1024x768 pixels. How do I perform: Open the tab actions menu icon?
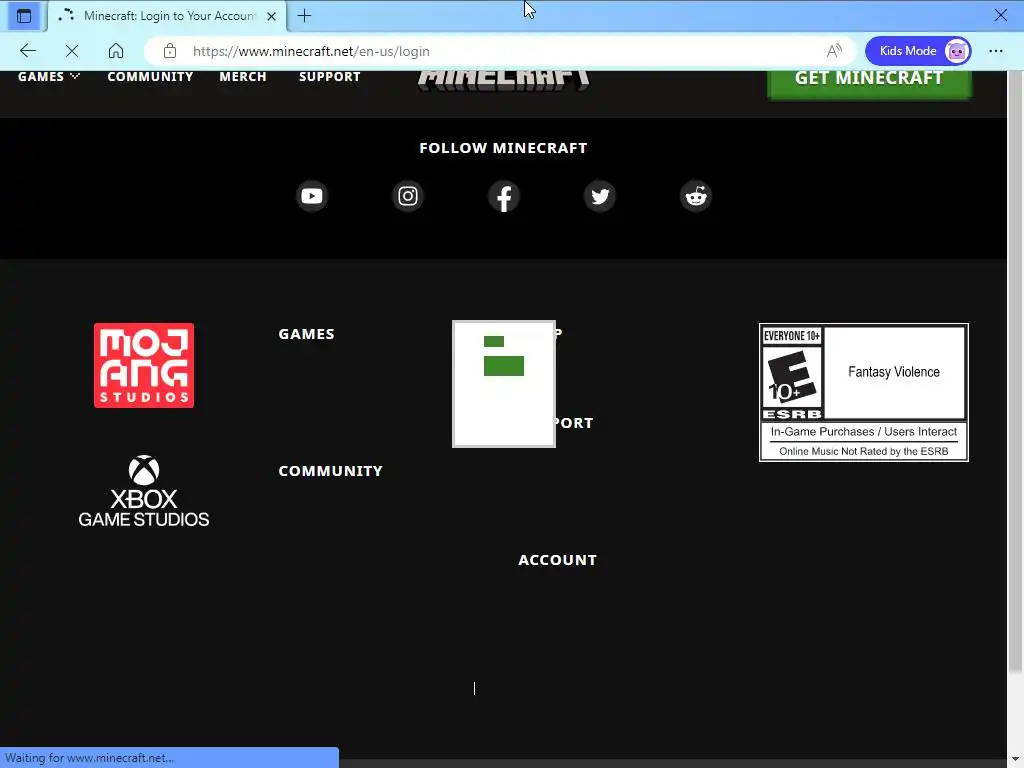pos(24,16)
